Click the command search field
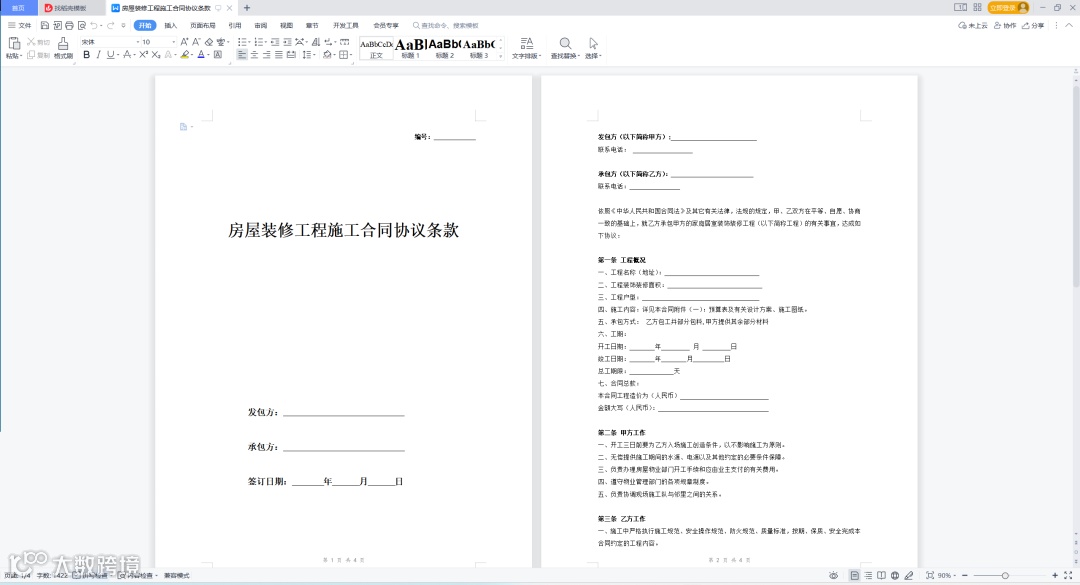The image size is (1080, 585). point(446,25)
